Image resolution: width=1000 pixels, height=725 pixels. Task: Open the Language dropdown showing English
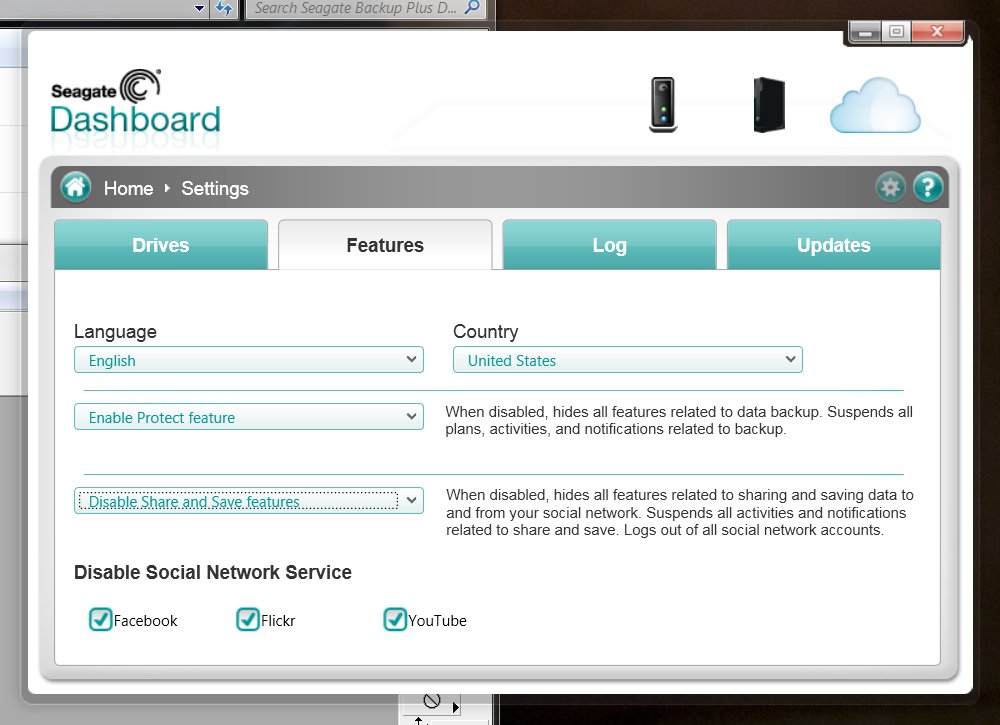click(x=249, y=360)
